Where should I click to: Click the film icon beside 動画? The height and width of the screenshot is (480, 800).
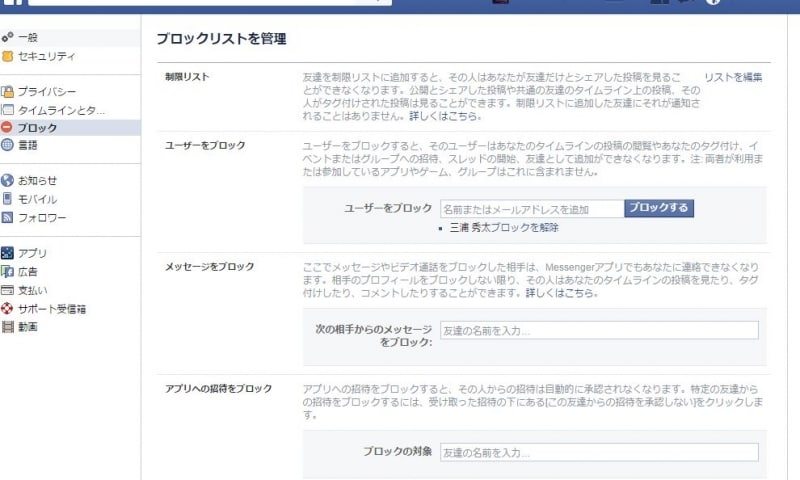point(7,327)
